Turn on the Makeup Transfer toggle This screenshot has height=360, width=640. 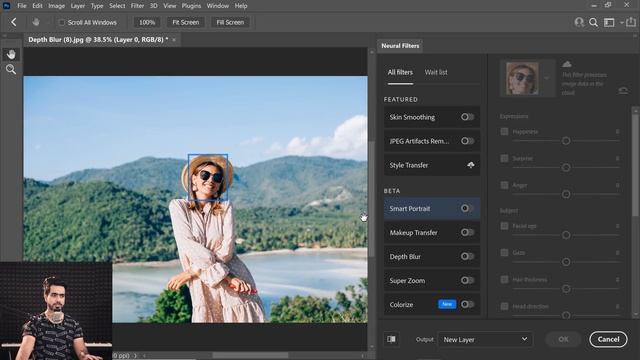coord(467,233)
